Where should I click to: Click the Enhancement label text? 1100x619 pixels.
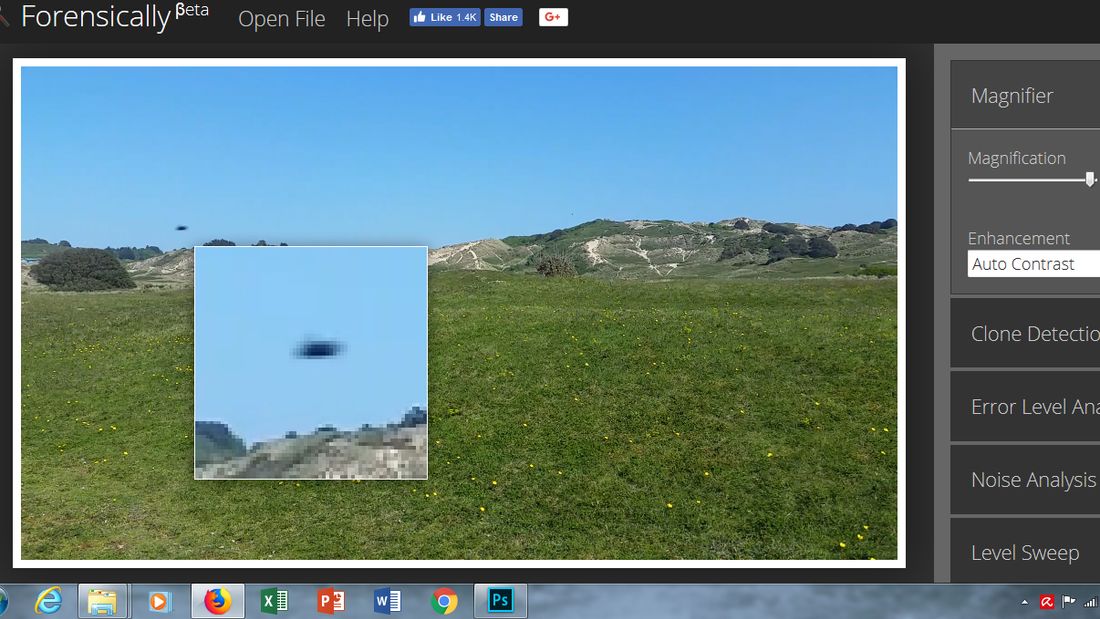(1019, 239)
